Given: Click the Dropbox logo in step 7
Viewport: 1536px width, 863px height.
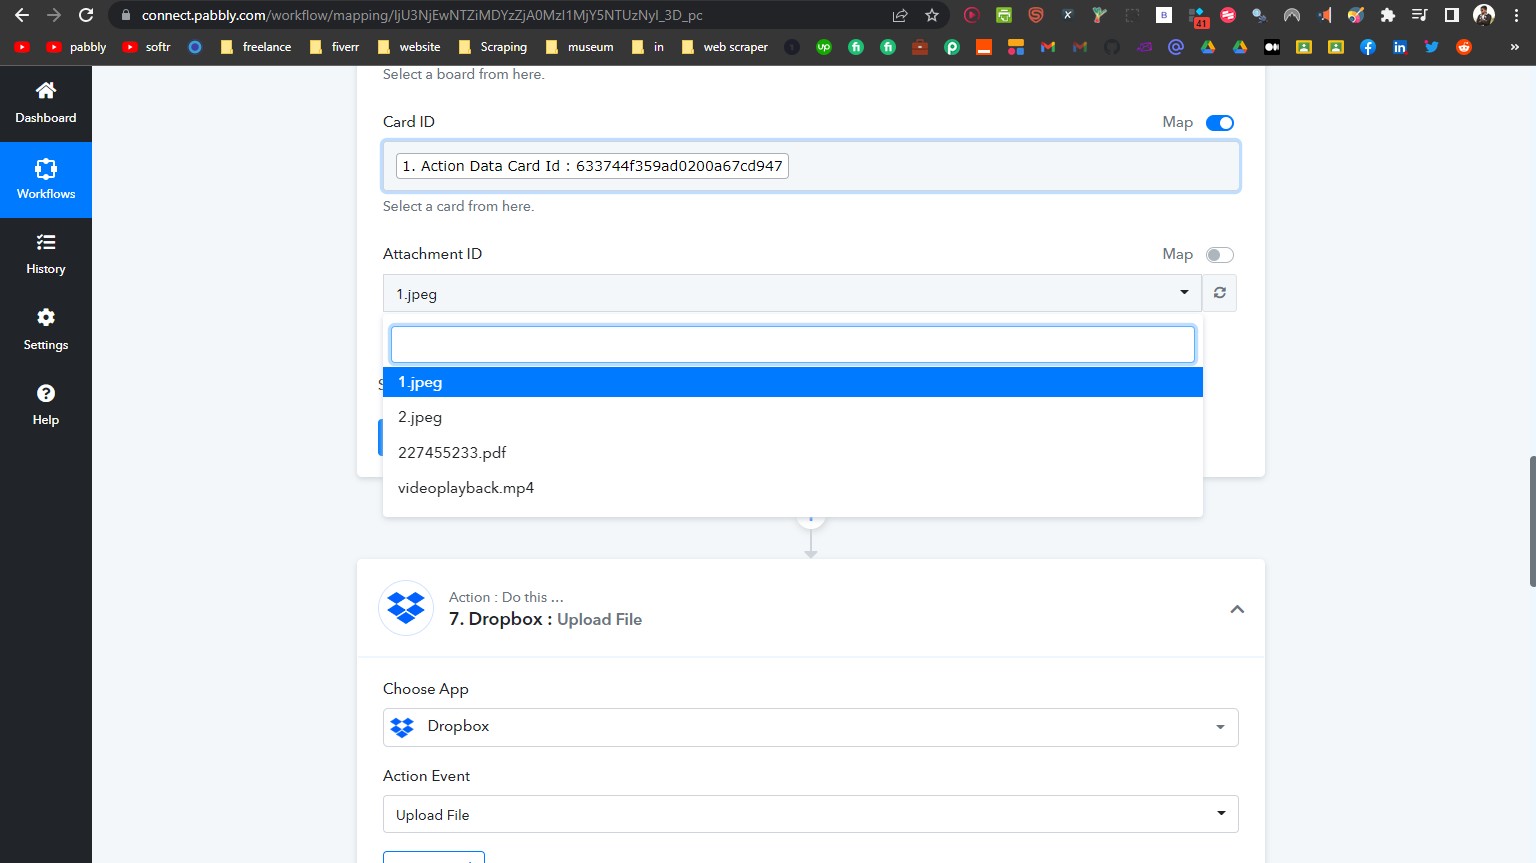Looking at the screenshot, I should tap(406, 608).
